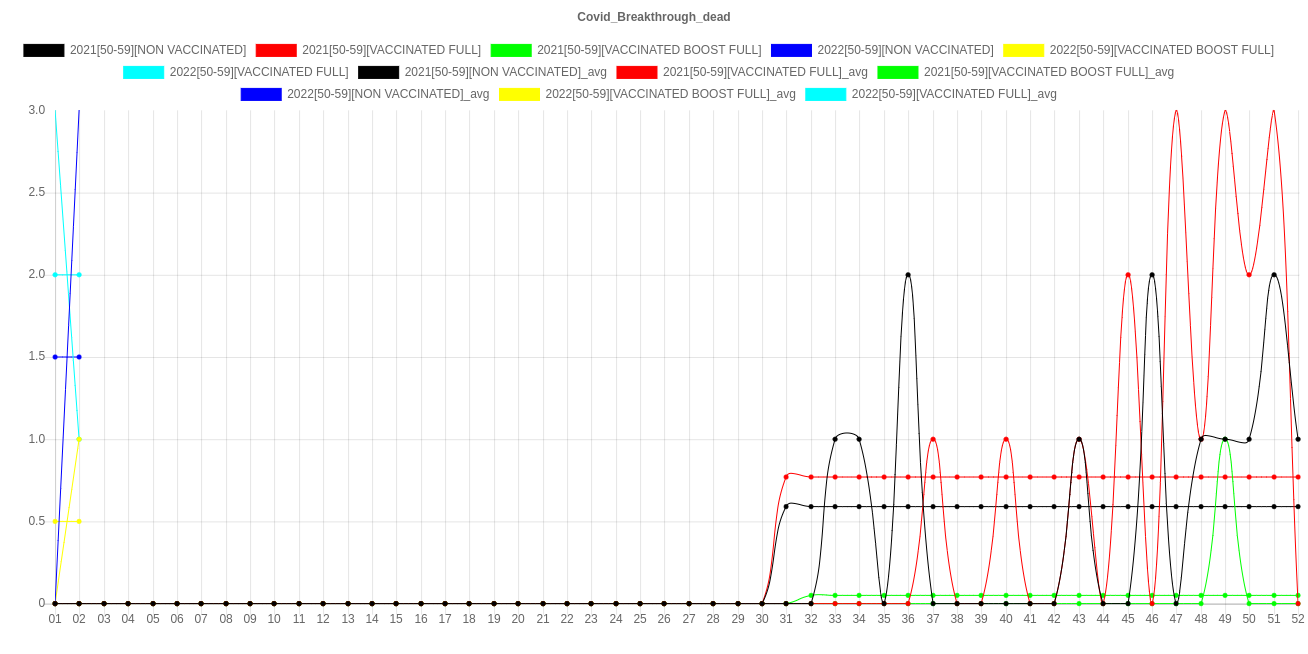Click yellow swatch for 2022 VACCINATED BOOST FULL_avg

tap(519, 94)
